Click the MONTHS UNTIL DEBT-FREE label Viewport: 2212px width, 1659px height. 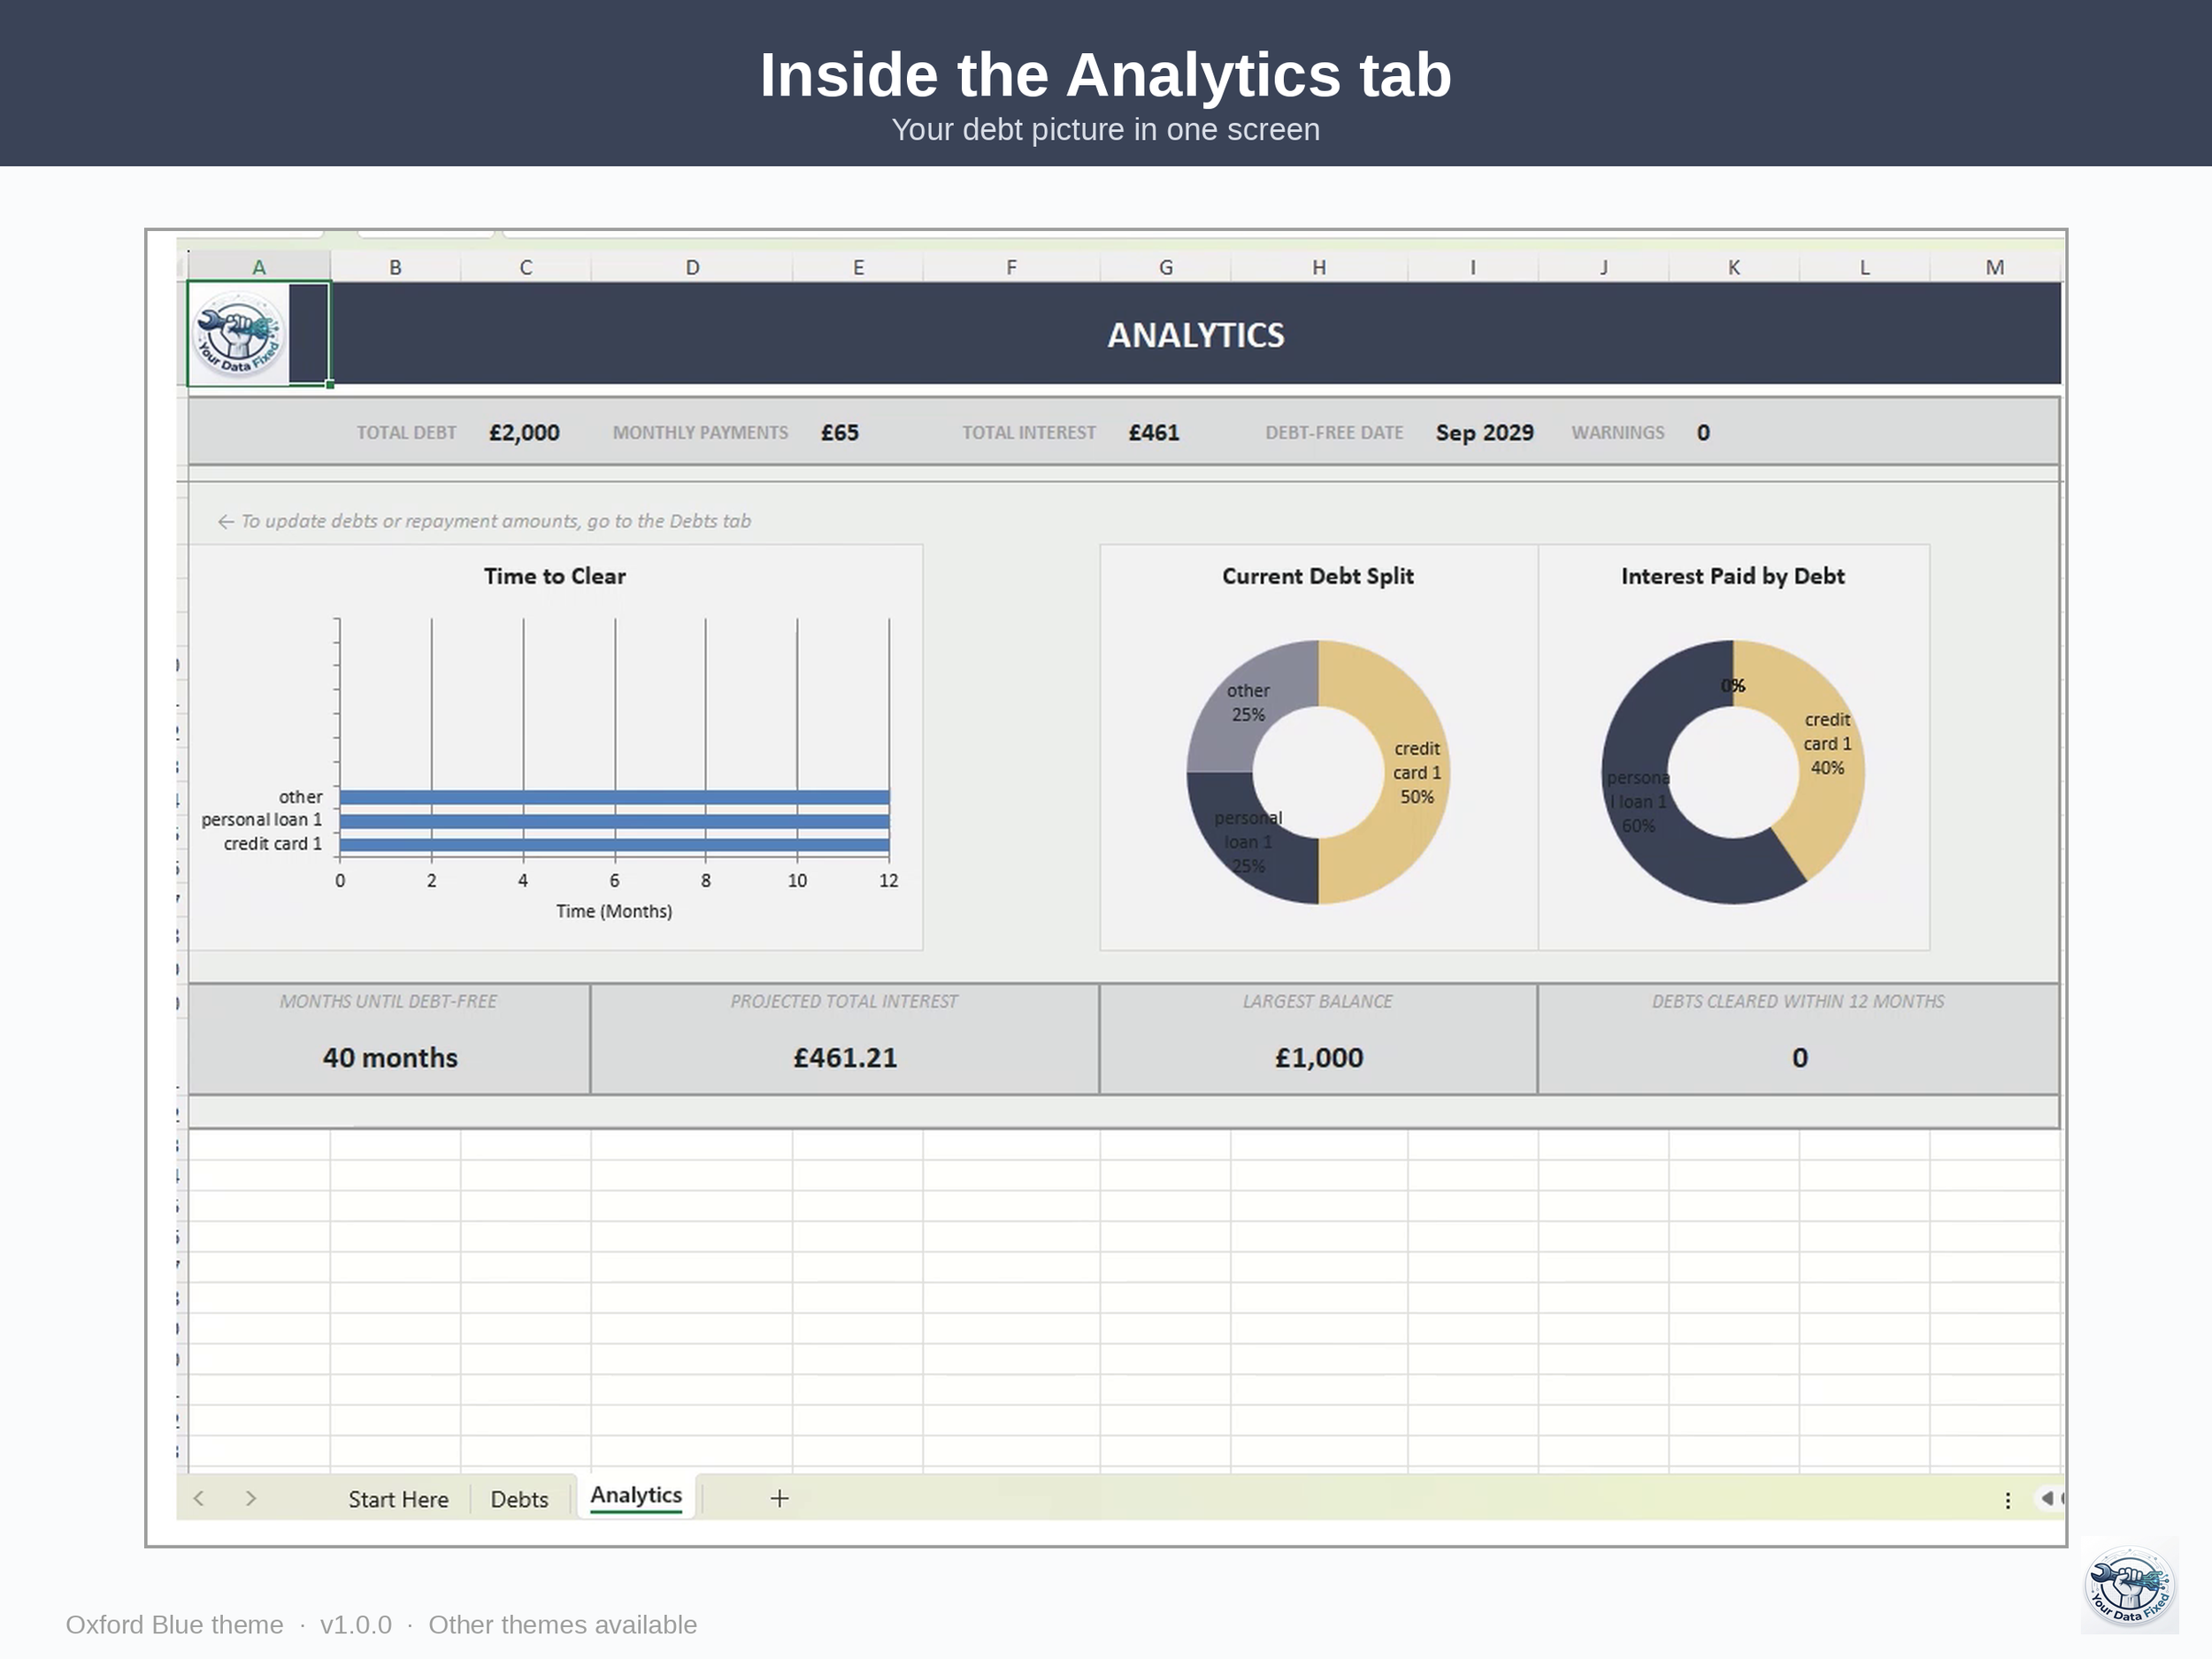click(388, 1001)
